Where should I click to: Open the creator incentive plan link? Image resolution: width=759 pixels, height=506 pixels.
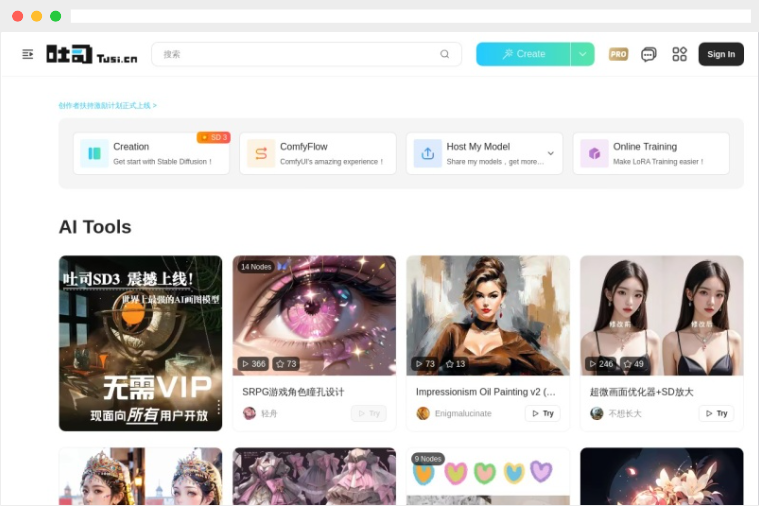point(107,105)
